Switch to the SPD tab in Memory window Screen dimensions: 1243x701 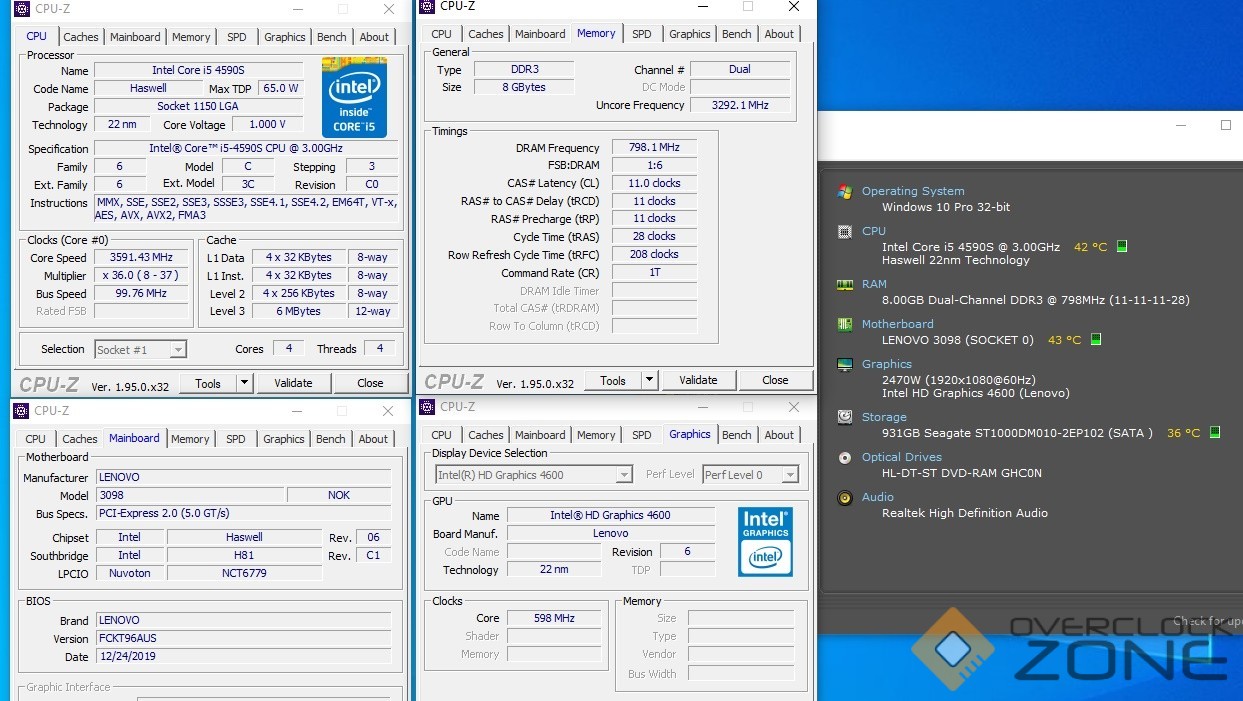coord(642,34)
